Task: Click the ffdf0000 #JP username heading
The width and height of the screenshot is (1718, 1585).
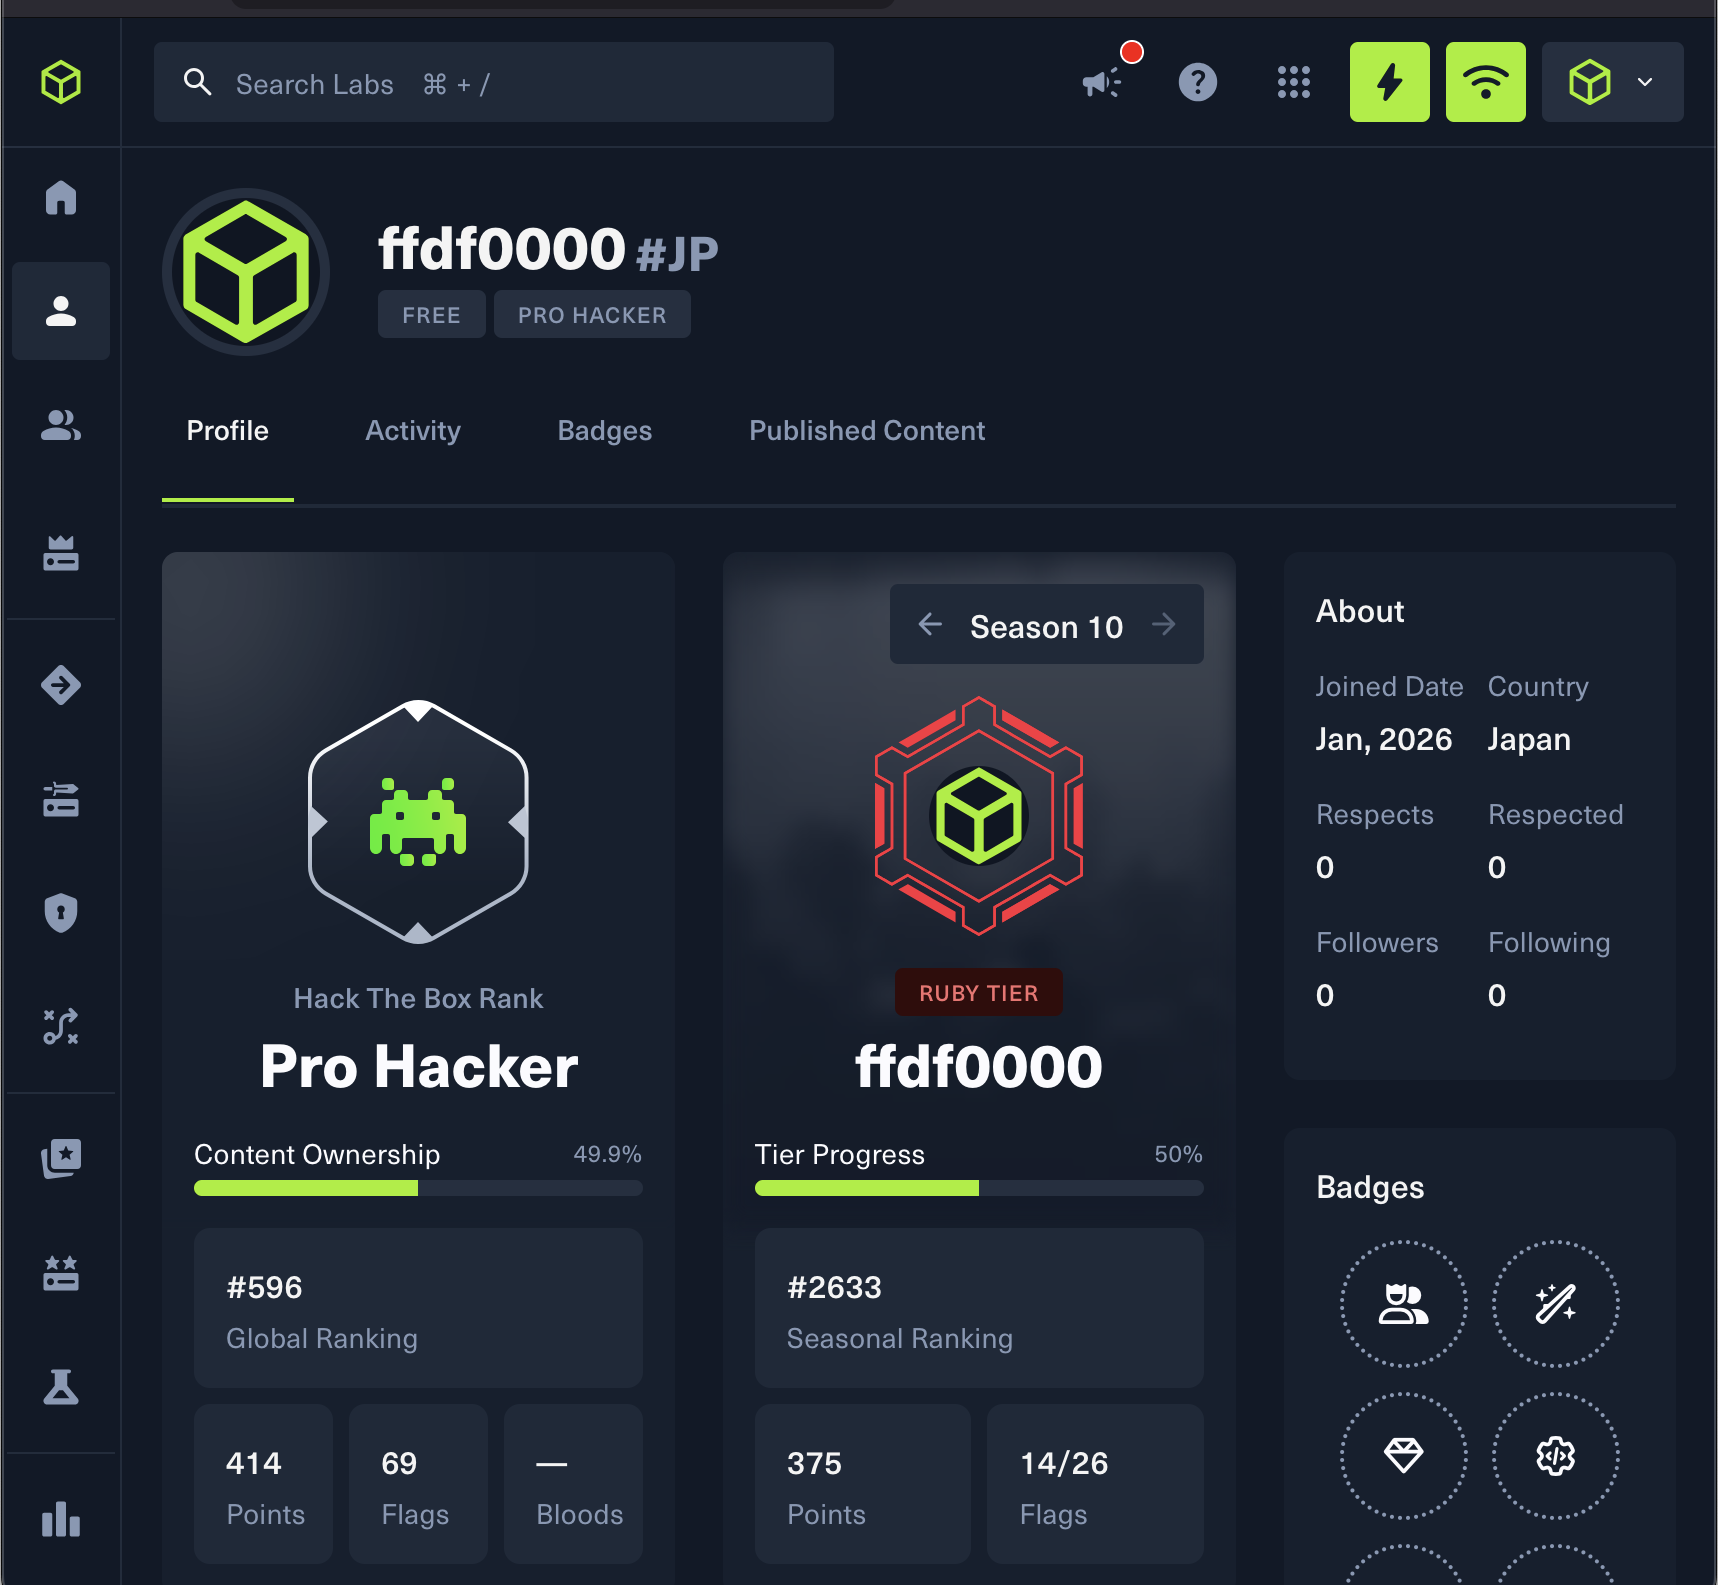Action: 548,249
